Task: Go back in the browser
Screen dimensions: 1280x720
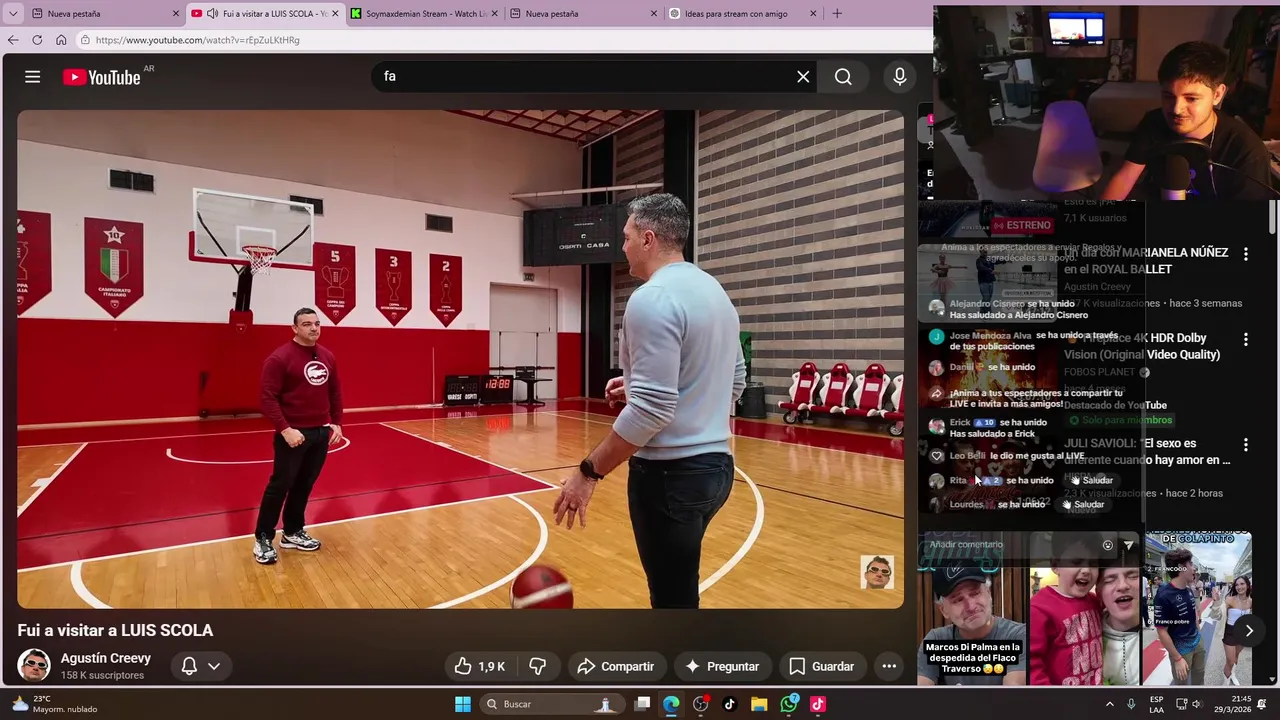Action: pos(13,40)
